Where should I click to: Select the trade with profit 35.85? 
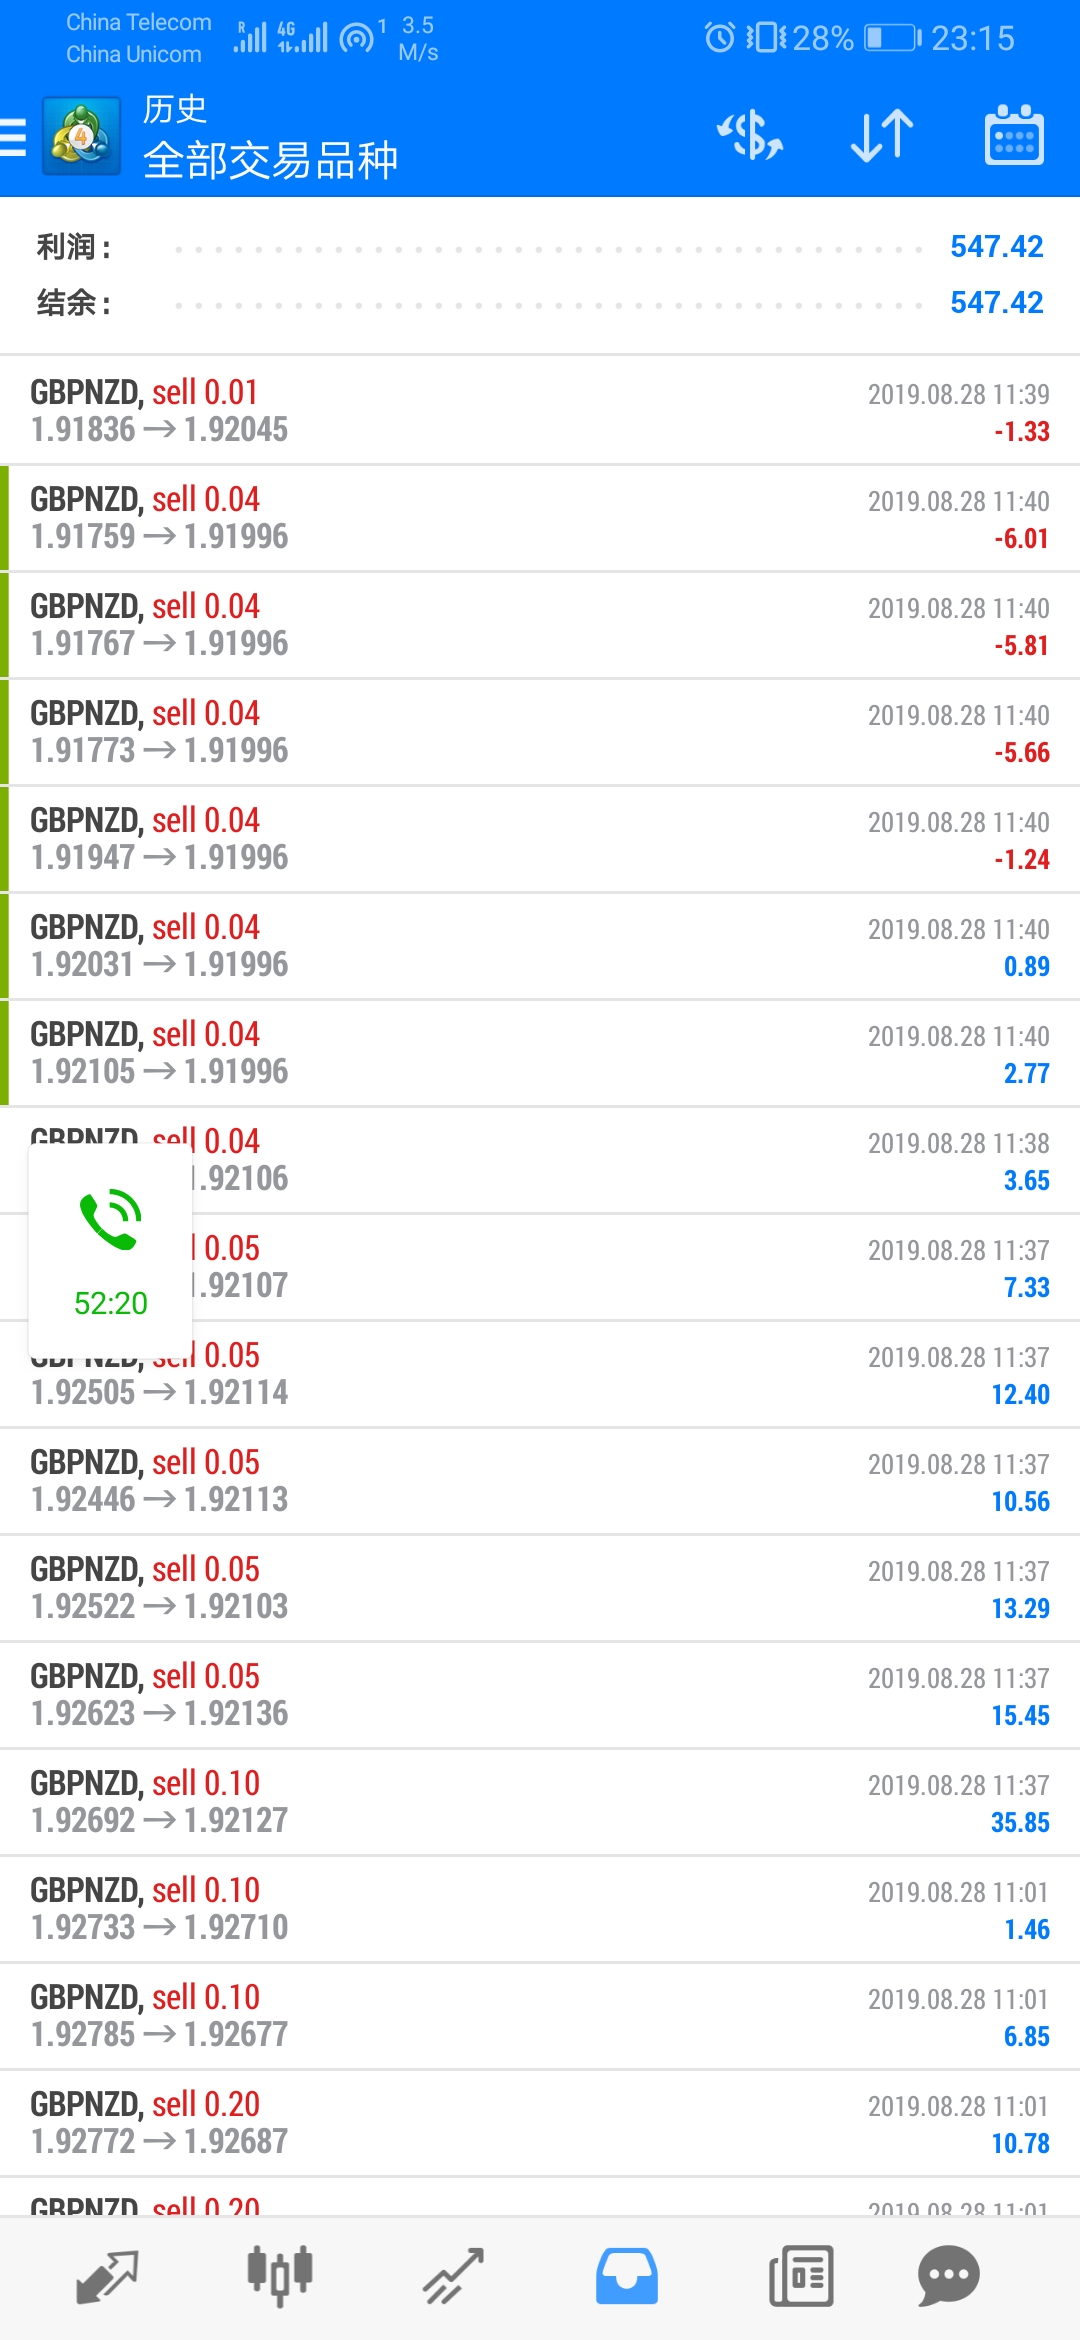(x=540, y=1802)
